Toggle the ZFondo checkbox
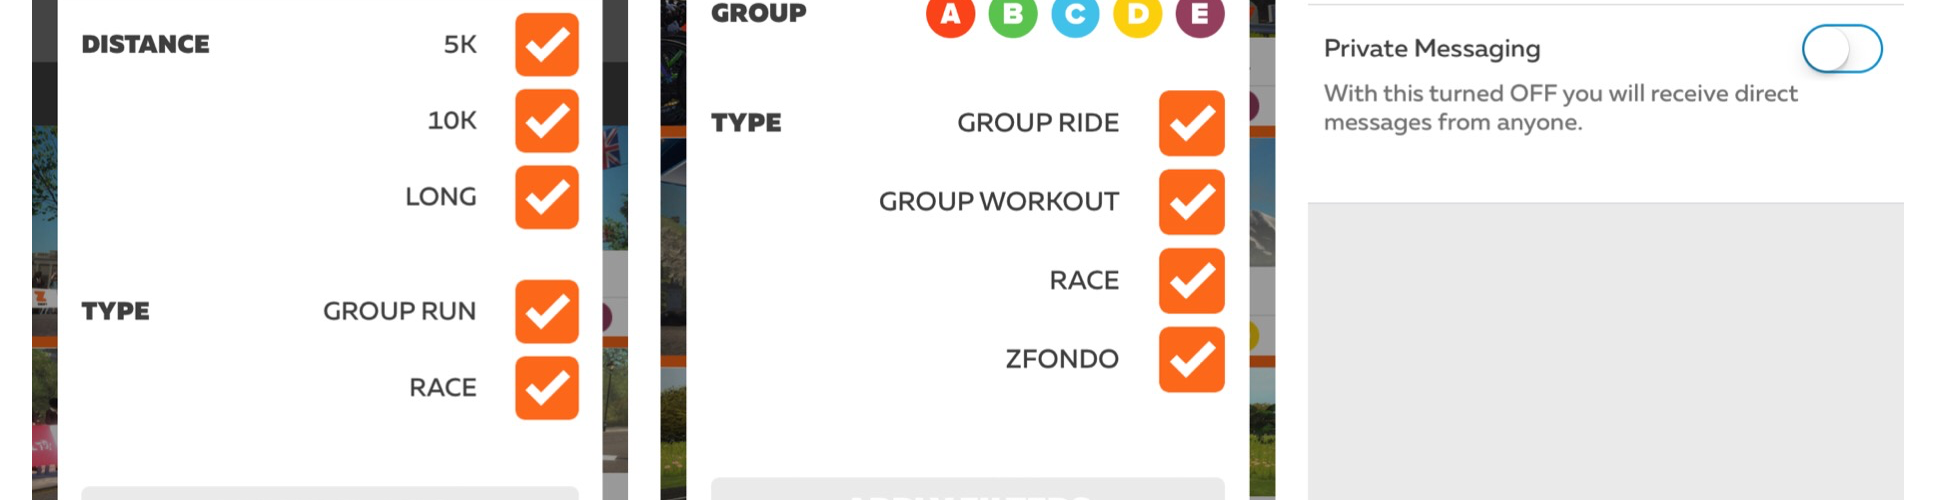Viewport: 1936px width, 500px height. (x=1191, y=359)
